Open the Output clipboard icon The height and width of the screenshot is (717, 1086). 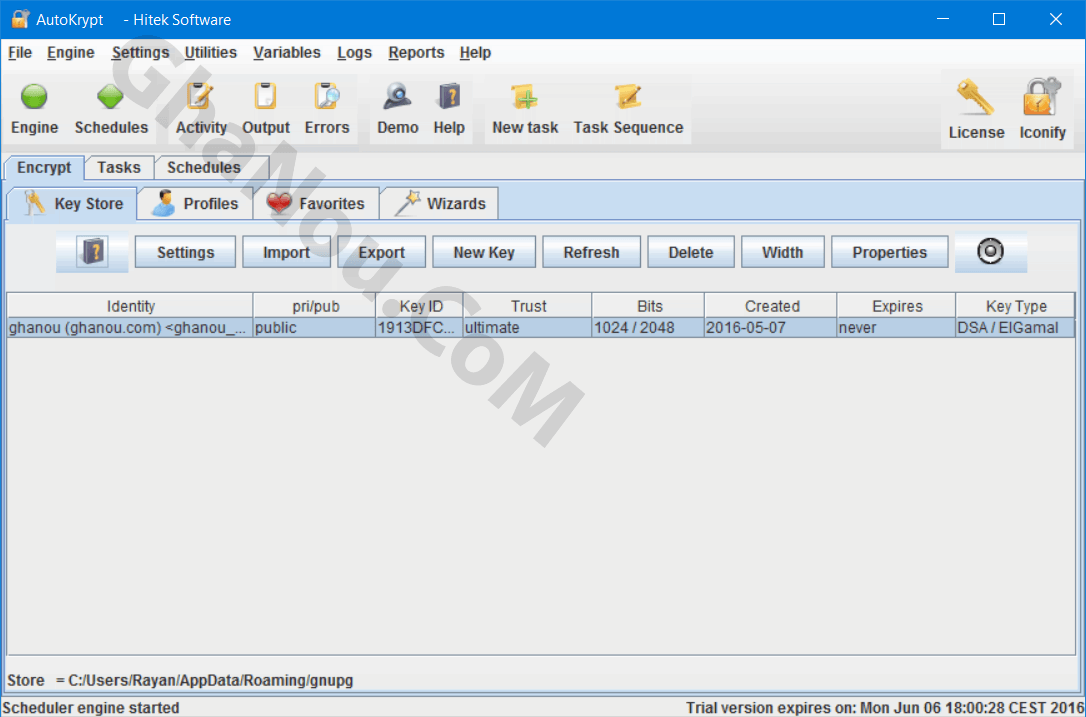[x=265, y=97]
